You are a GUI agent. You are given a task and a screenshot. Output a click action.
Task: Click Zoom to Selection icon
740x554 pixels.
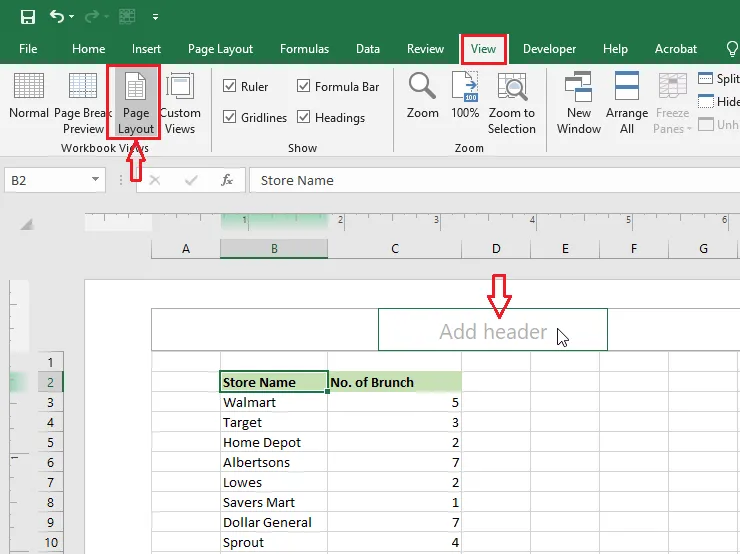pos(512,103)
